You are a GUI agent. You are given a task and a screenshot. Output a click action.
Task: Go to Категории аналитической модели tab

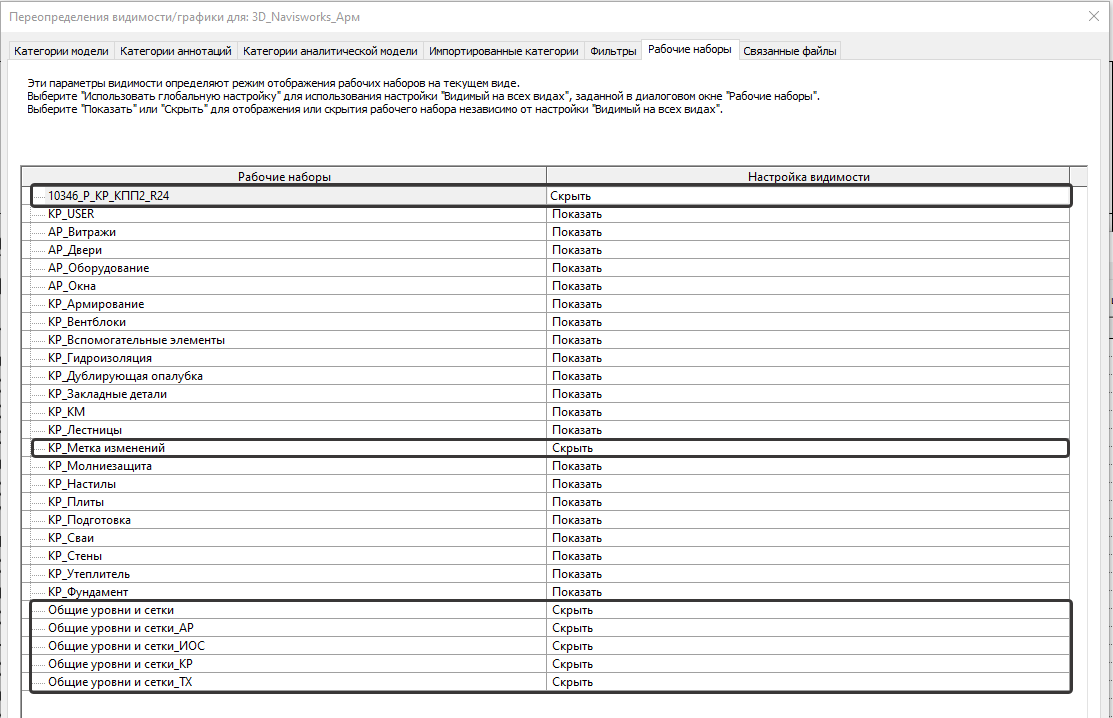tap(330, 51)
